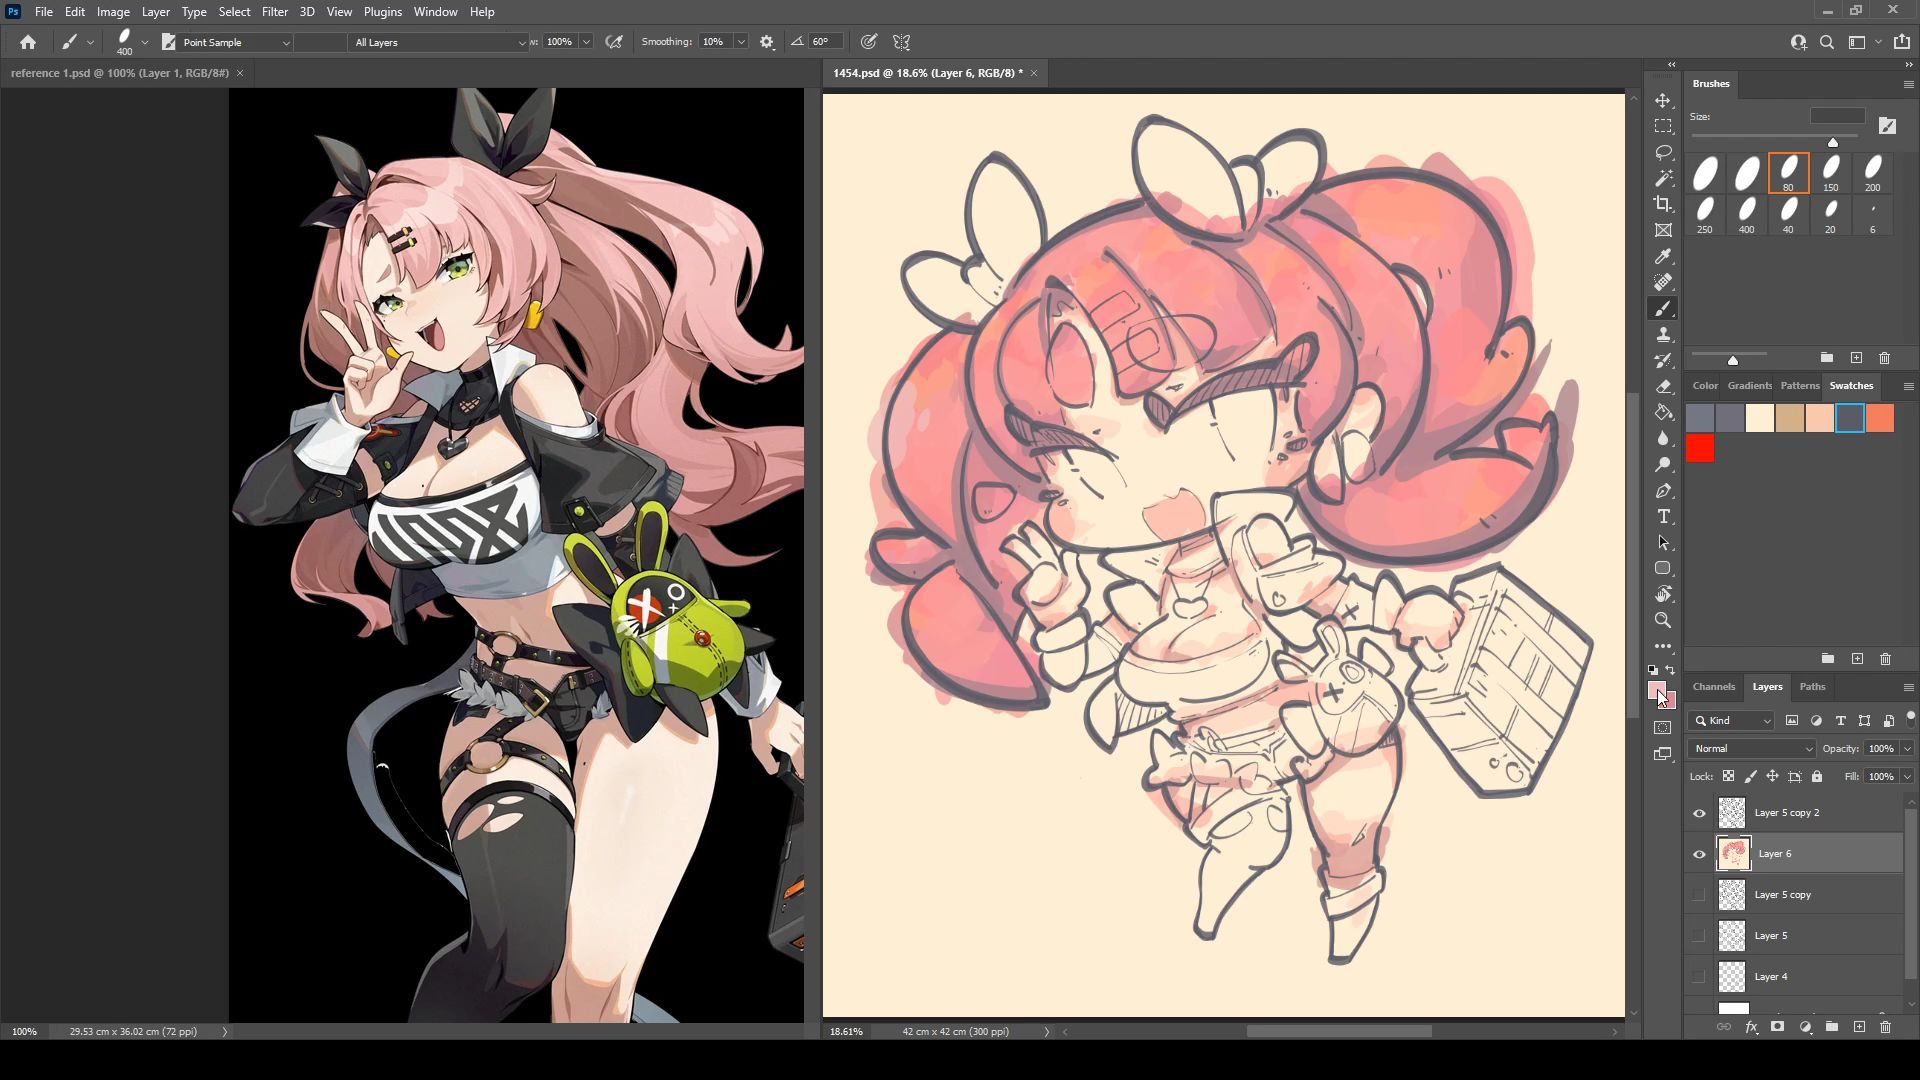Viewport: 1920px width, 1080px height.
Task: Select the Paint Bucket tool
Action: point(1663,413)
